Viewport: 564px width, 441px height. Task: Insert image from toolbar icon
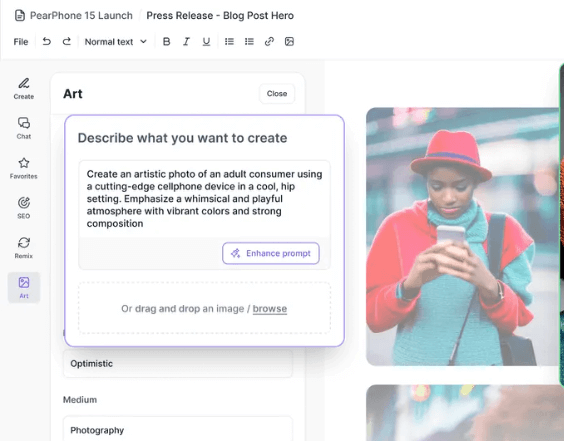click(290, 42)
